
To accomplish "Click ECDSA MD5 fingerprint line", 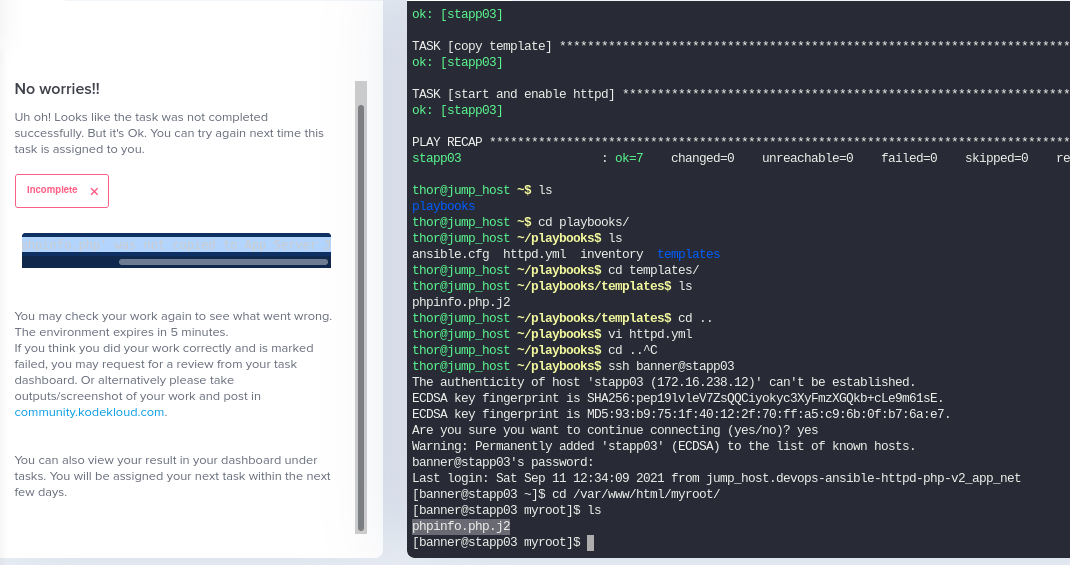I will (x=681, y=414).
